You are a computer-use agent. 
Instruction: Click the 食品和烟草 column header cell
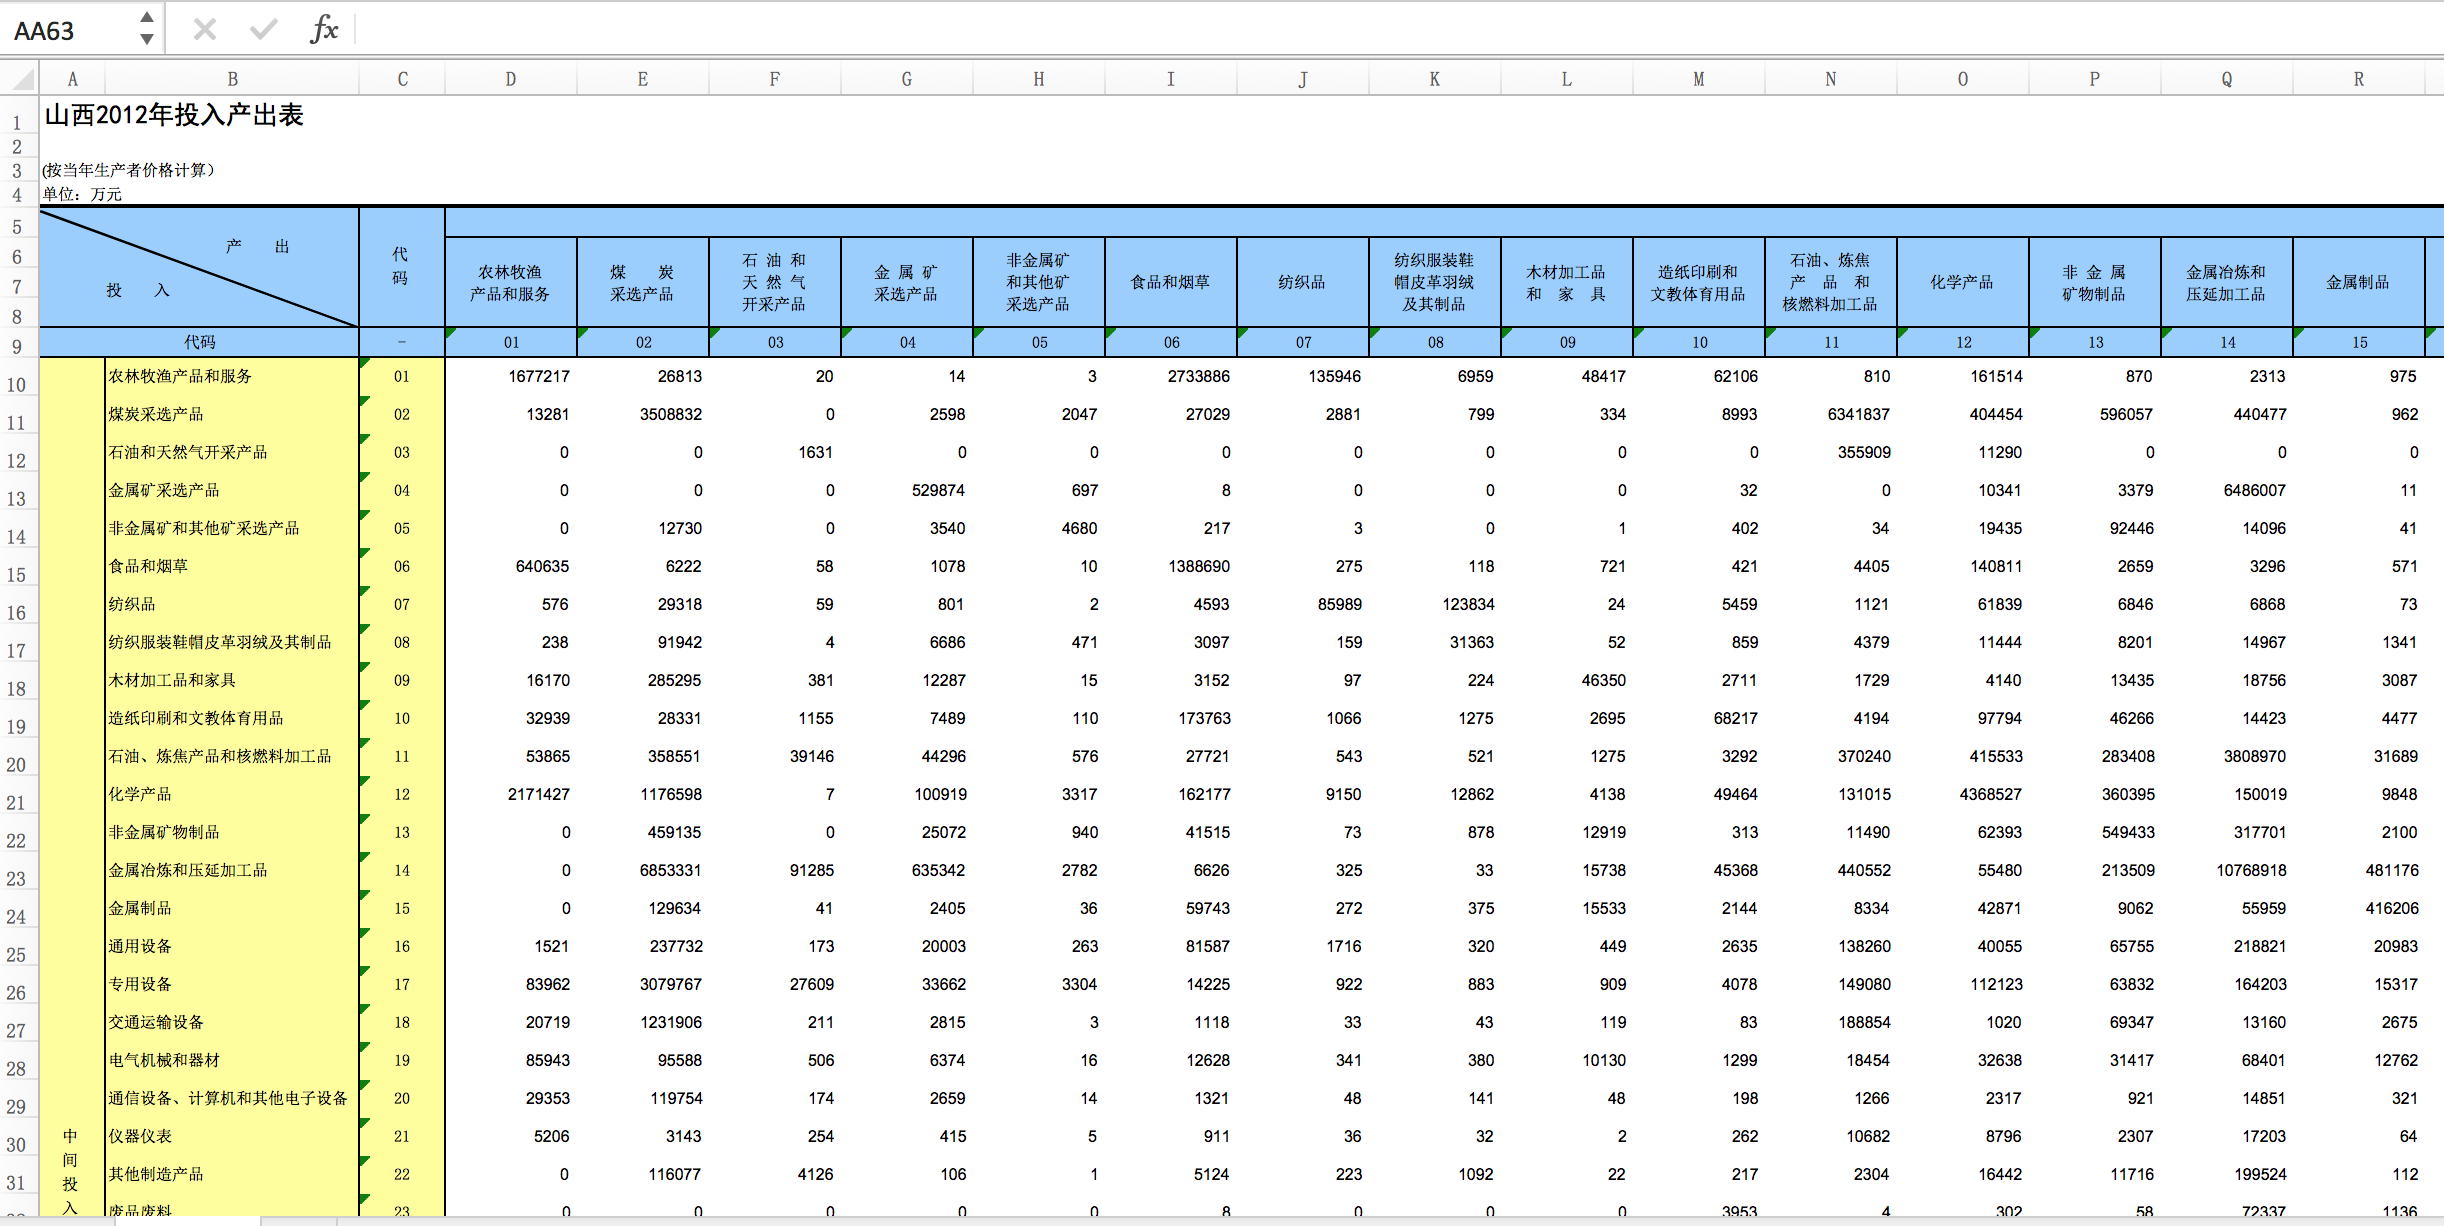click(x=1171, y=282)
